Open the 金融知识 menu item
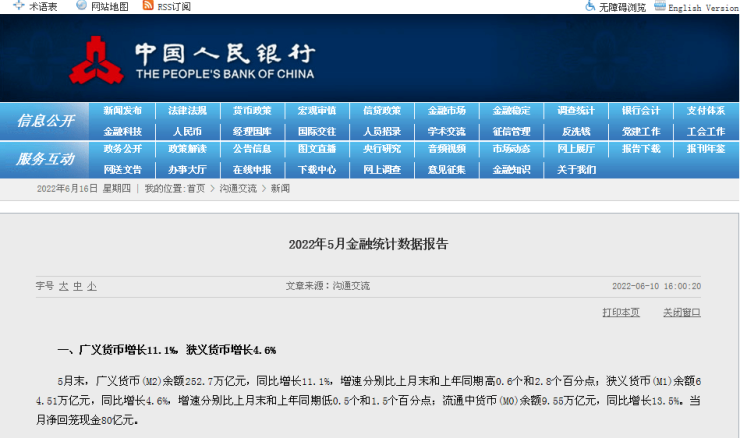This screenshot has height=438, width=740. click(x=511, y=169)
